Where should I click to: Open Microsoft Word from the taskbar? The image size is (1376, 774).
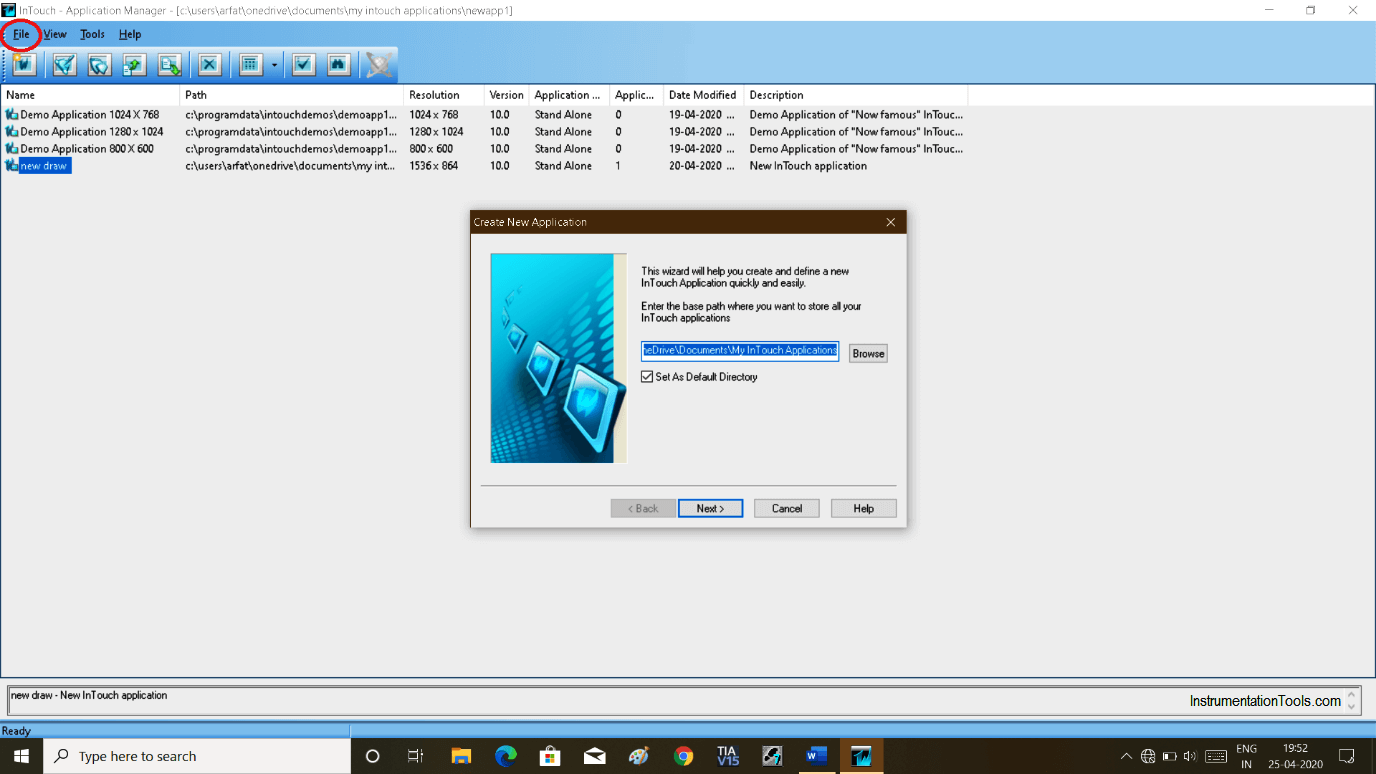817,756
